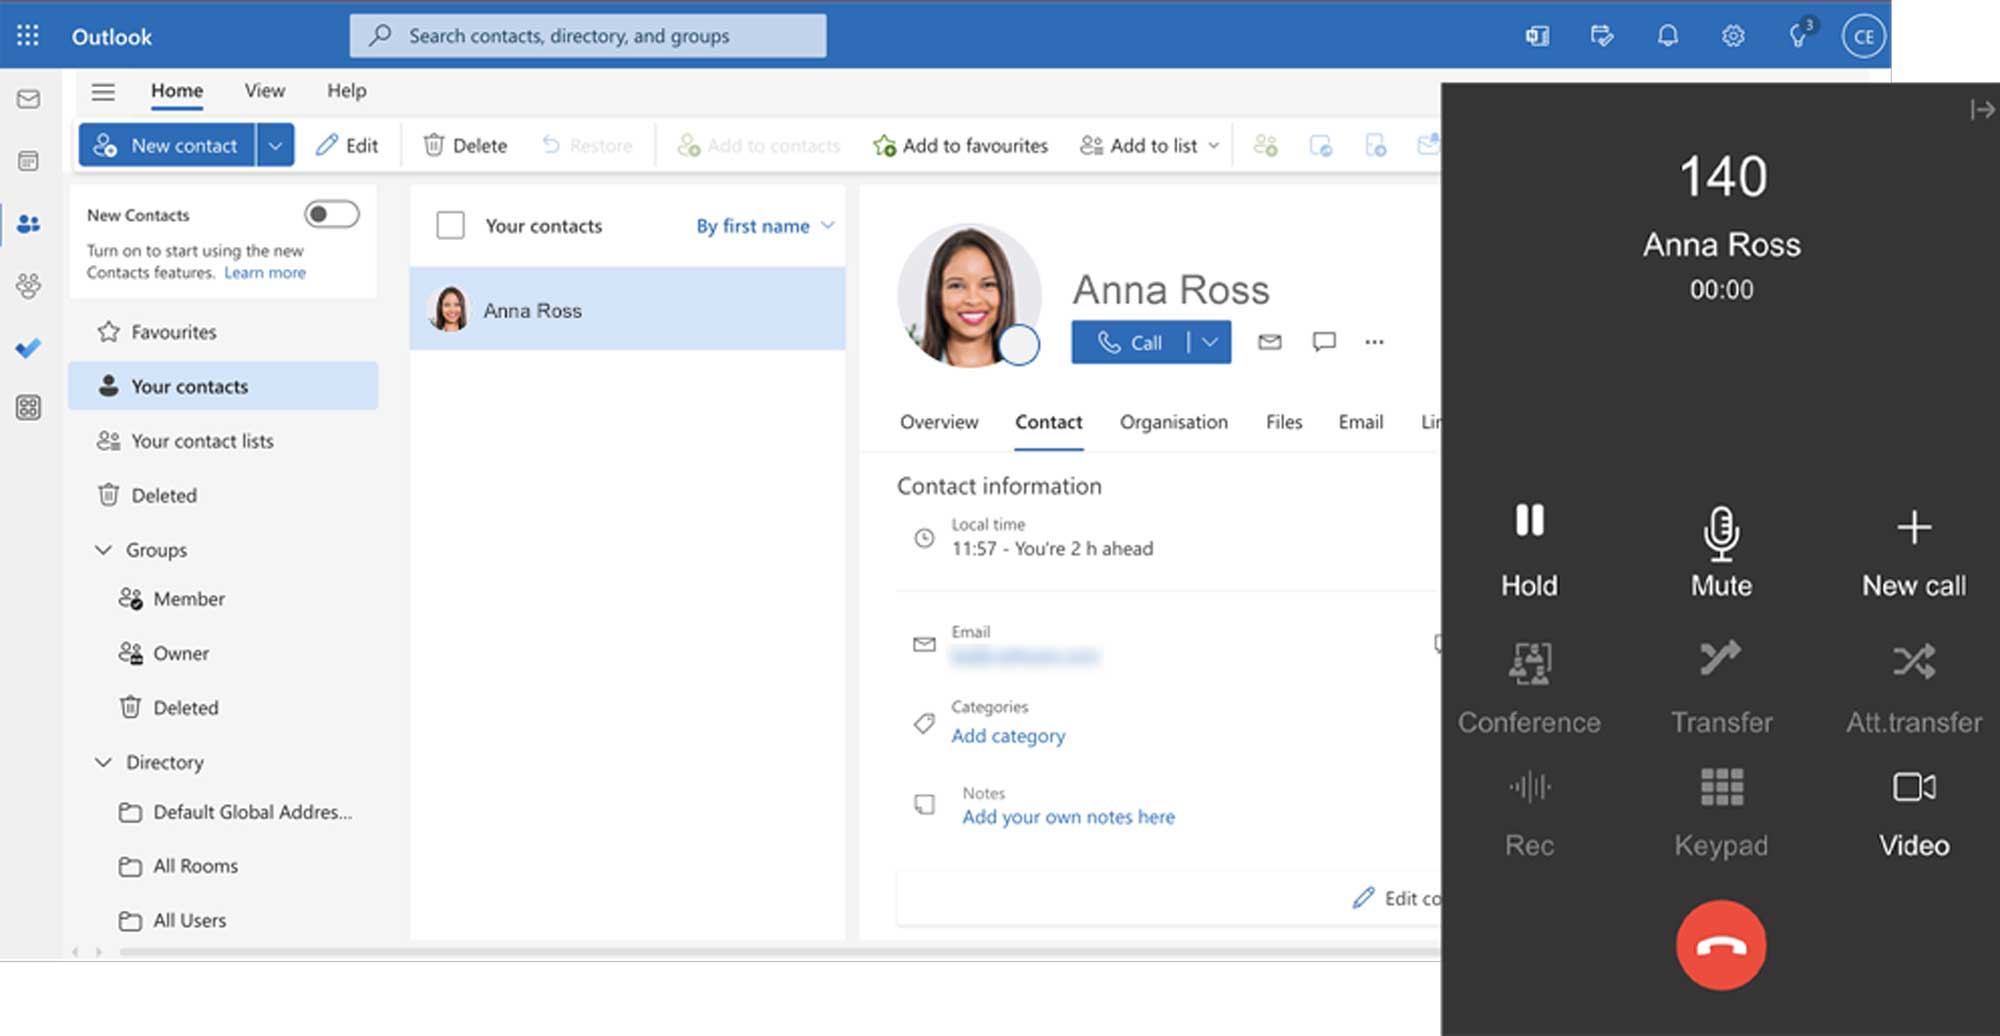Open the Keypad in the call panel
The width and height of the screenshot is (2000, 1036).
(x=1721, y=812)
